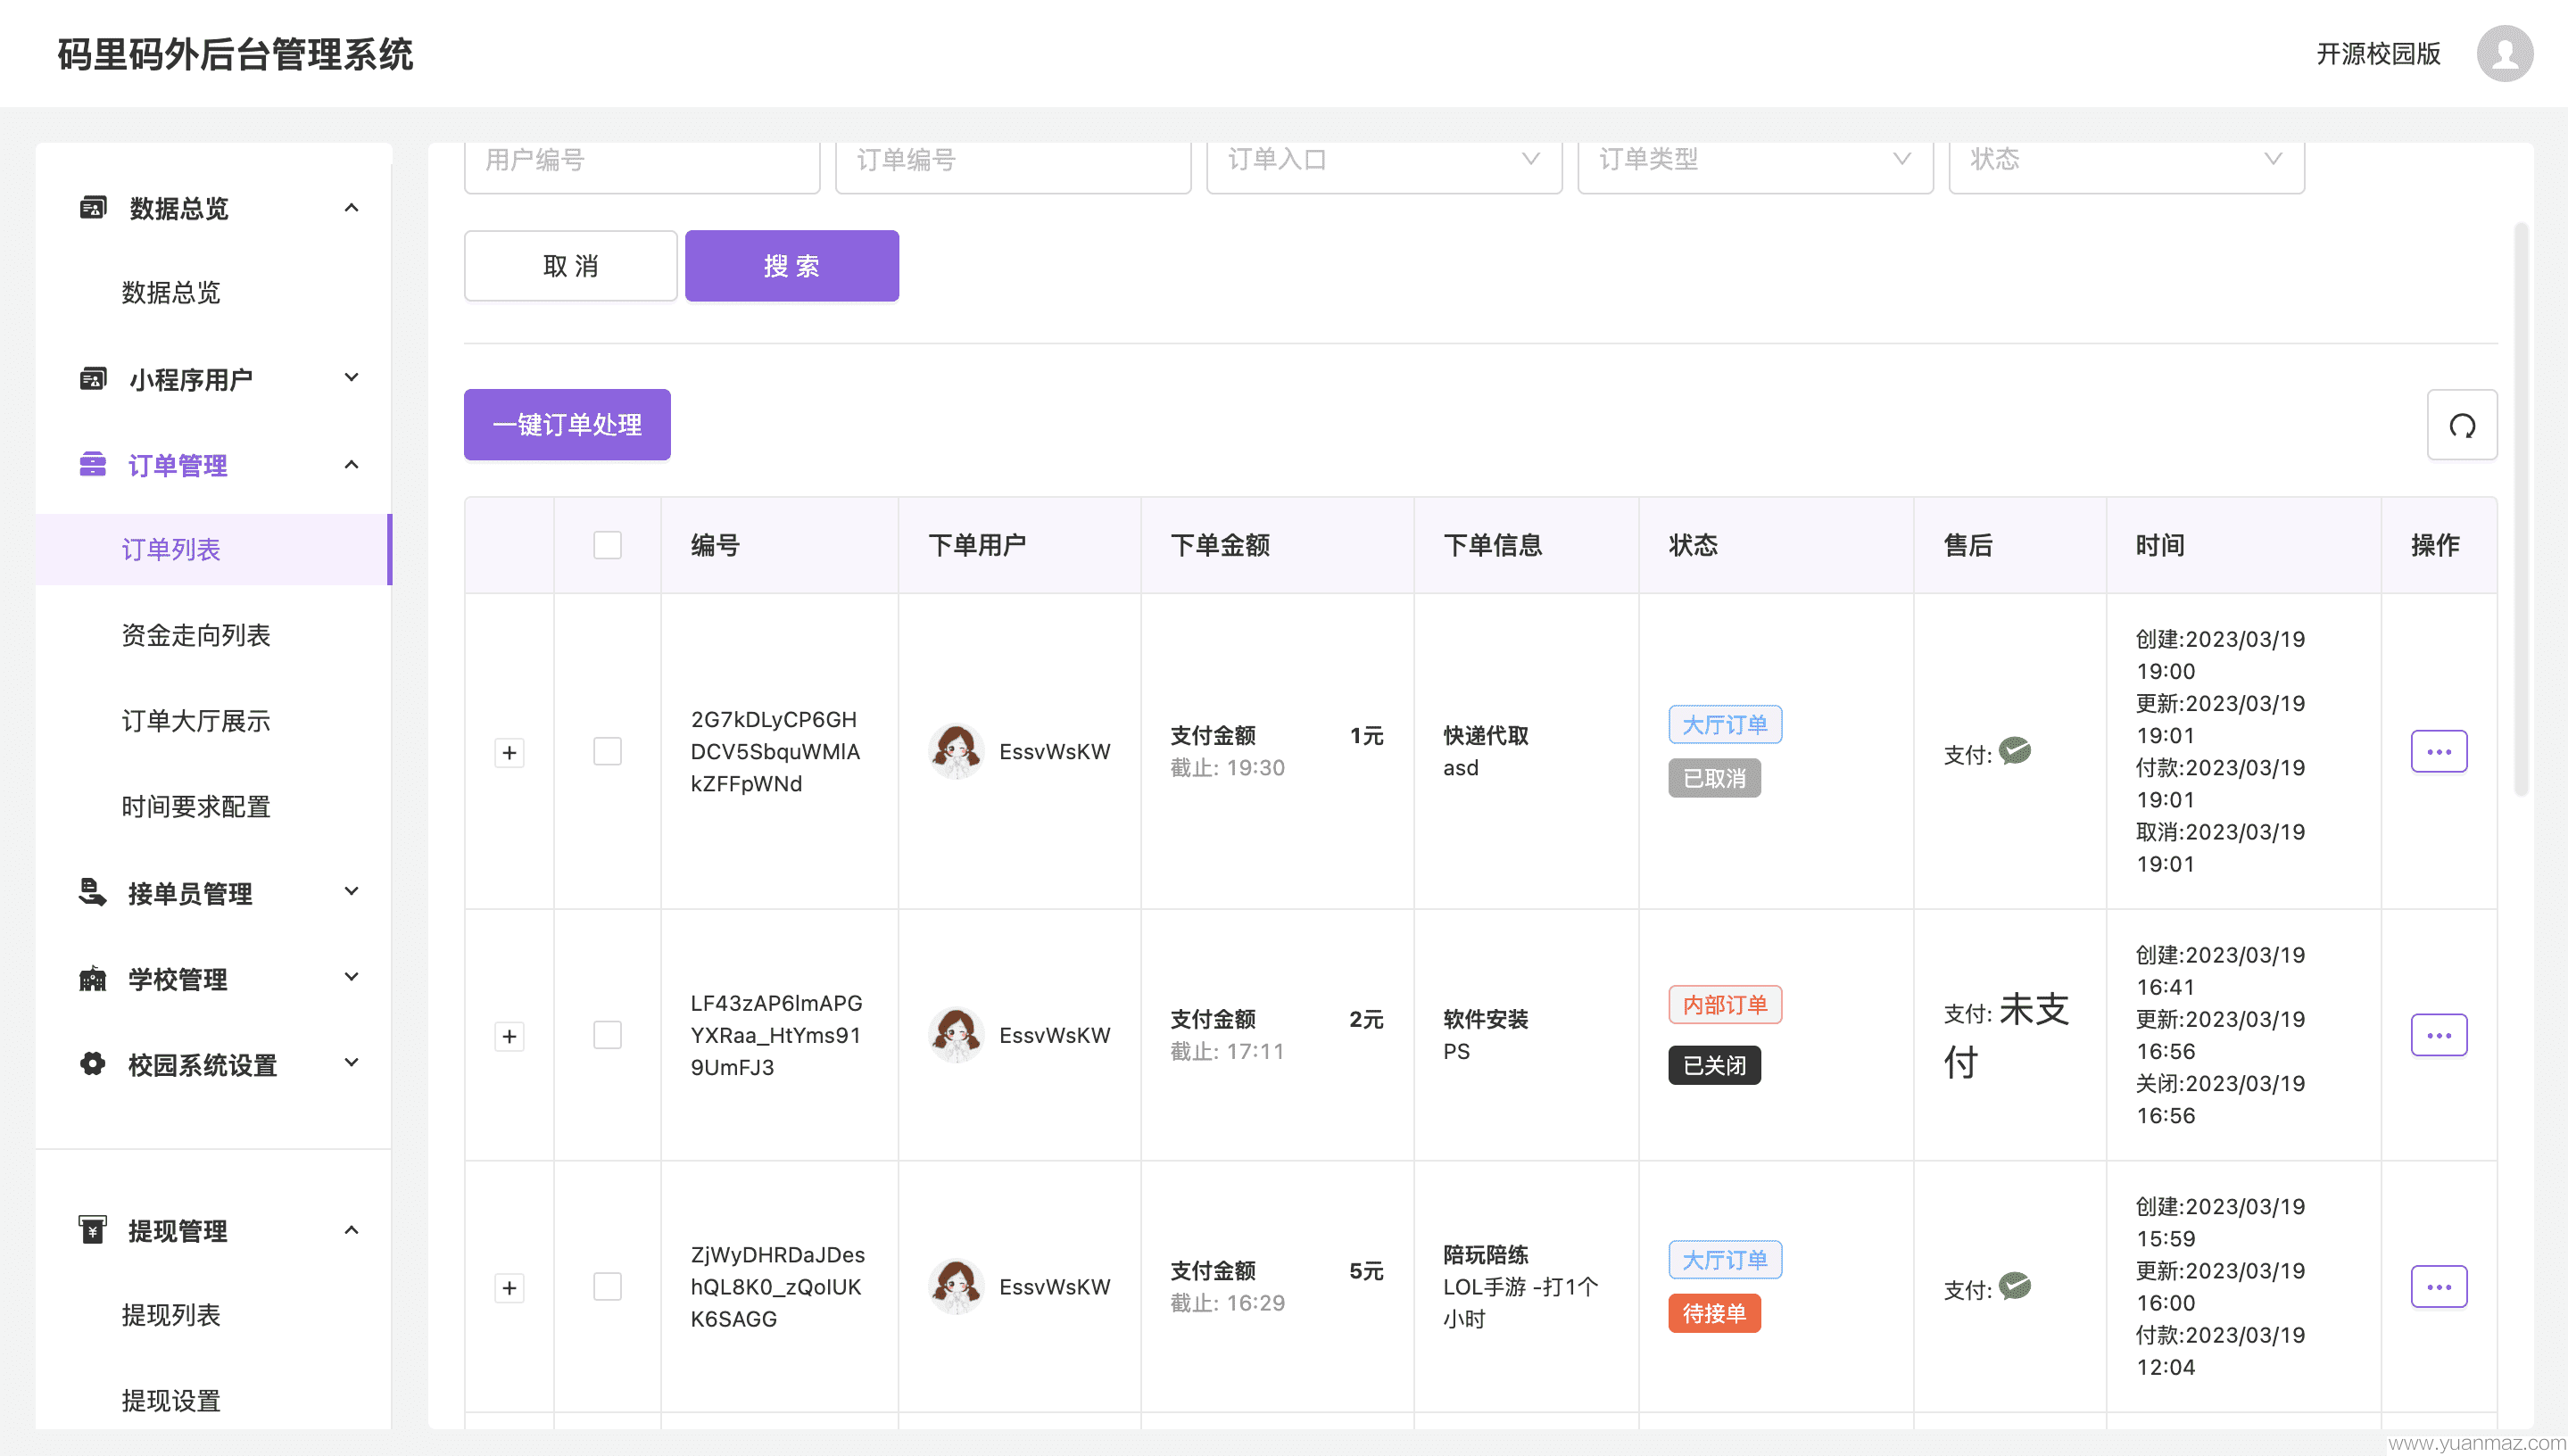The image size is (2568, 1456).
Task: Click the 一键订单处理 button
Action: 567,425
